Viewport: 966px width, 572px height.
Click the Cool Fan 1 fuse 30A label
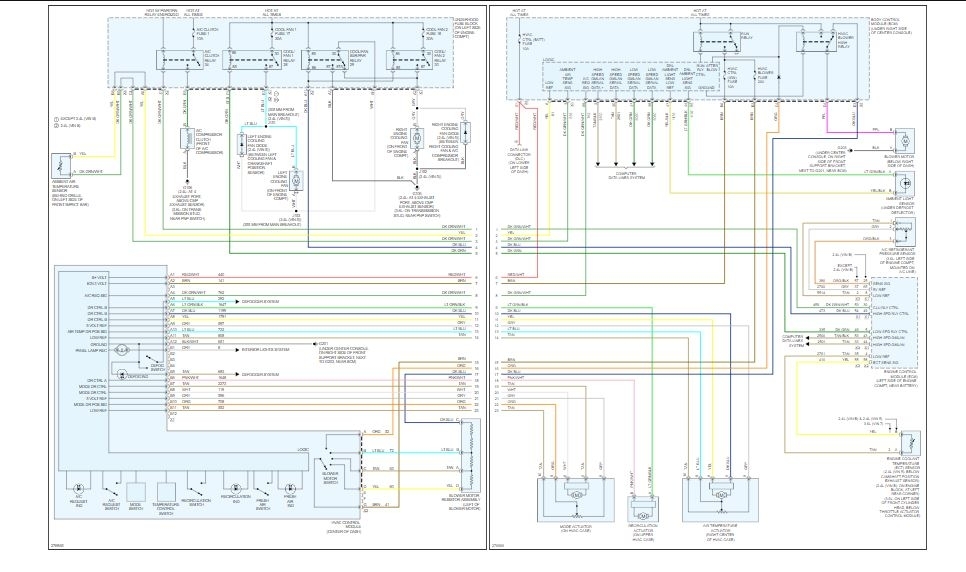(x=286, y=34)
